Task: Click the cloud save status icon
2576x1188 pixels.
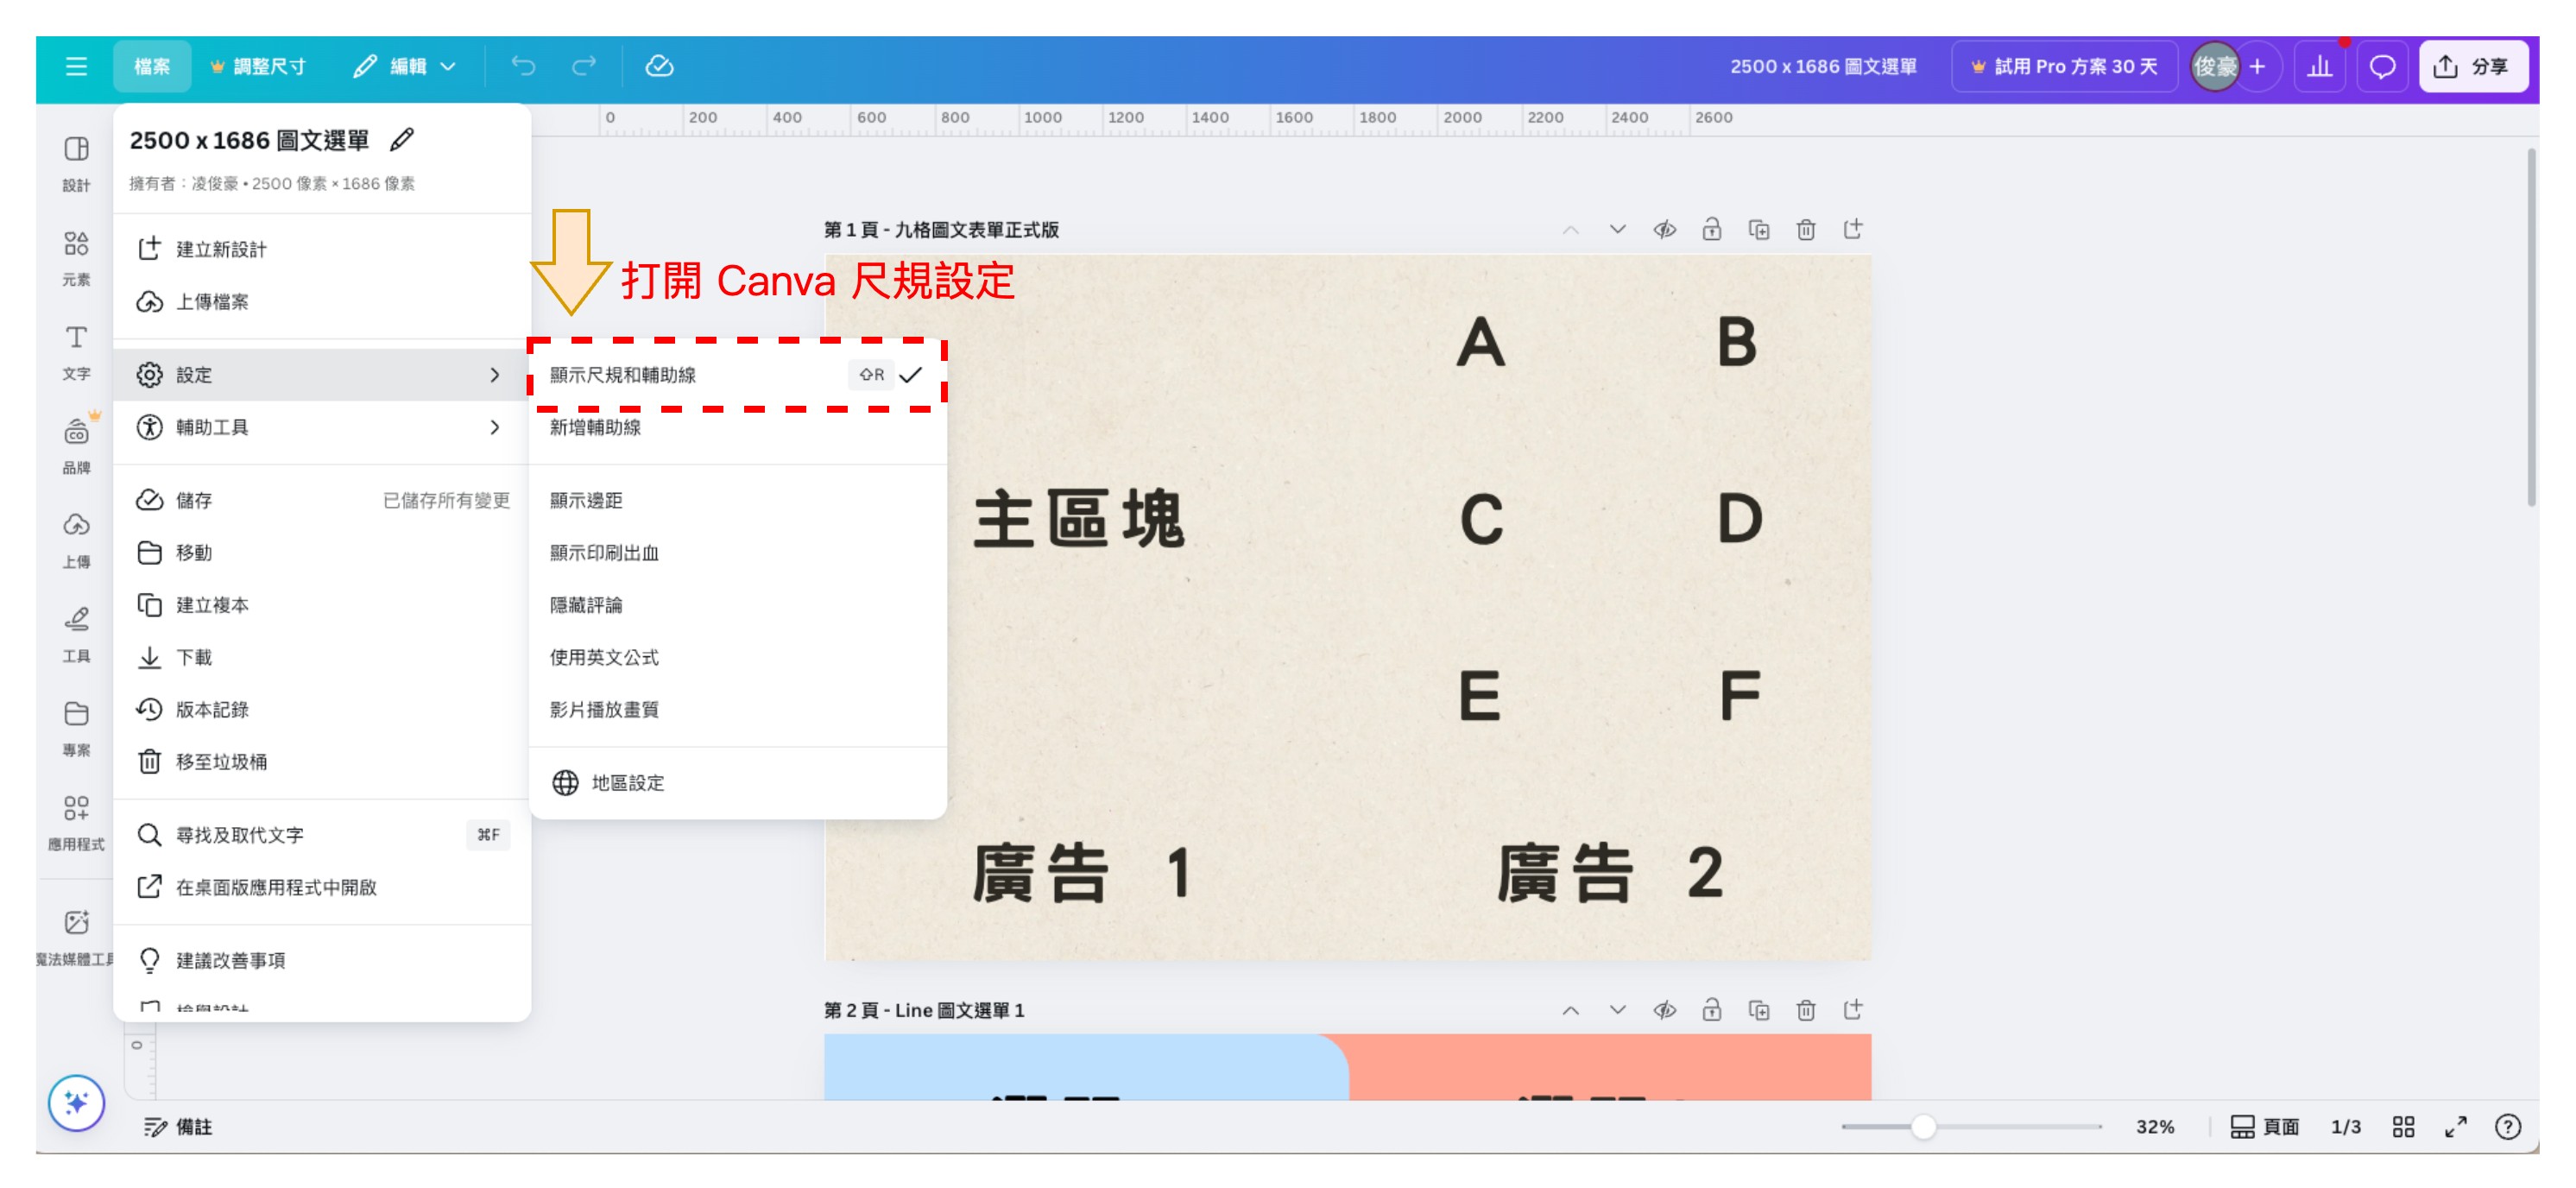Action: tap(659, 66)
